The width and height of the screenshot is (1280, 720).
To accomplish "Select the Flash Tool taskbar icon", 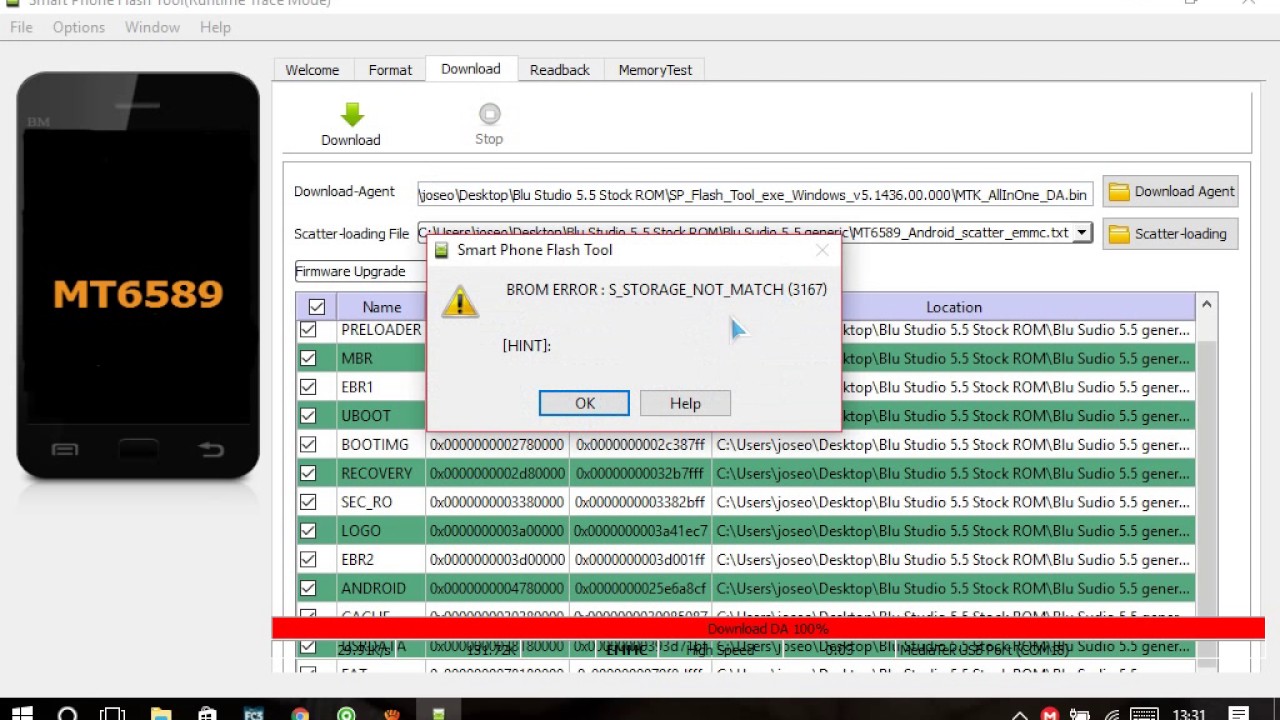I will tap(438, 714).
